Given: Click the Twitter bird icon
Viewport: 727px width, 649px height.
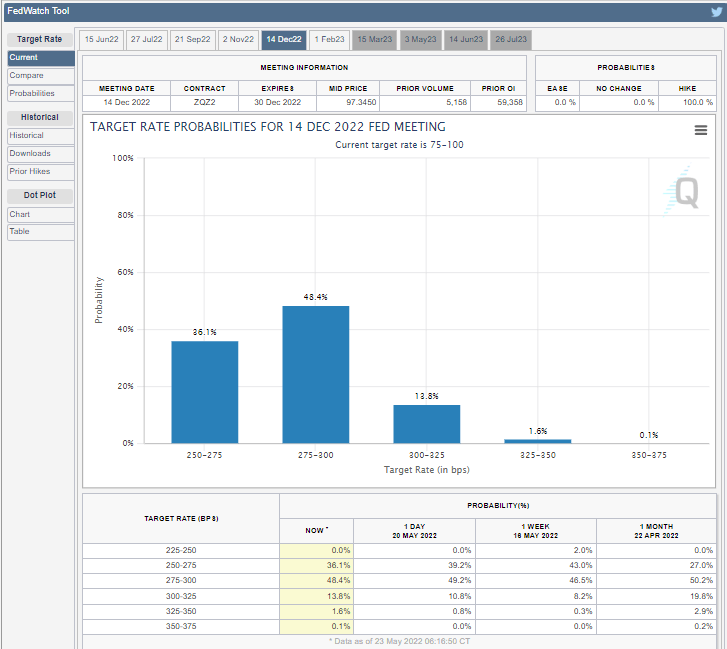Looking at the screenshot, I should [x=716, y=11].
